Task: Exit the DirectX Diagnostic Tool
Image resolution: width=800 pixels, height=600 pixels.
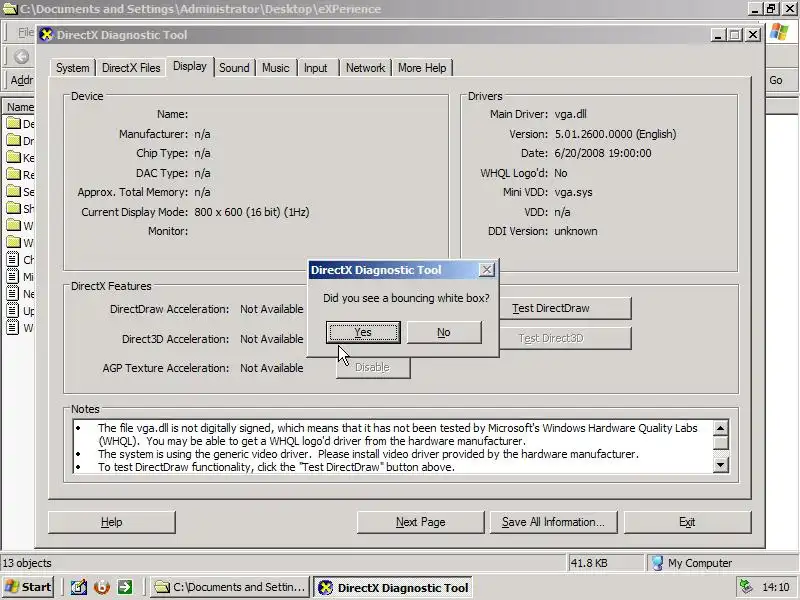Action: coord(687,522)
